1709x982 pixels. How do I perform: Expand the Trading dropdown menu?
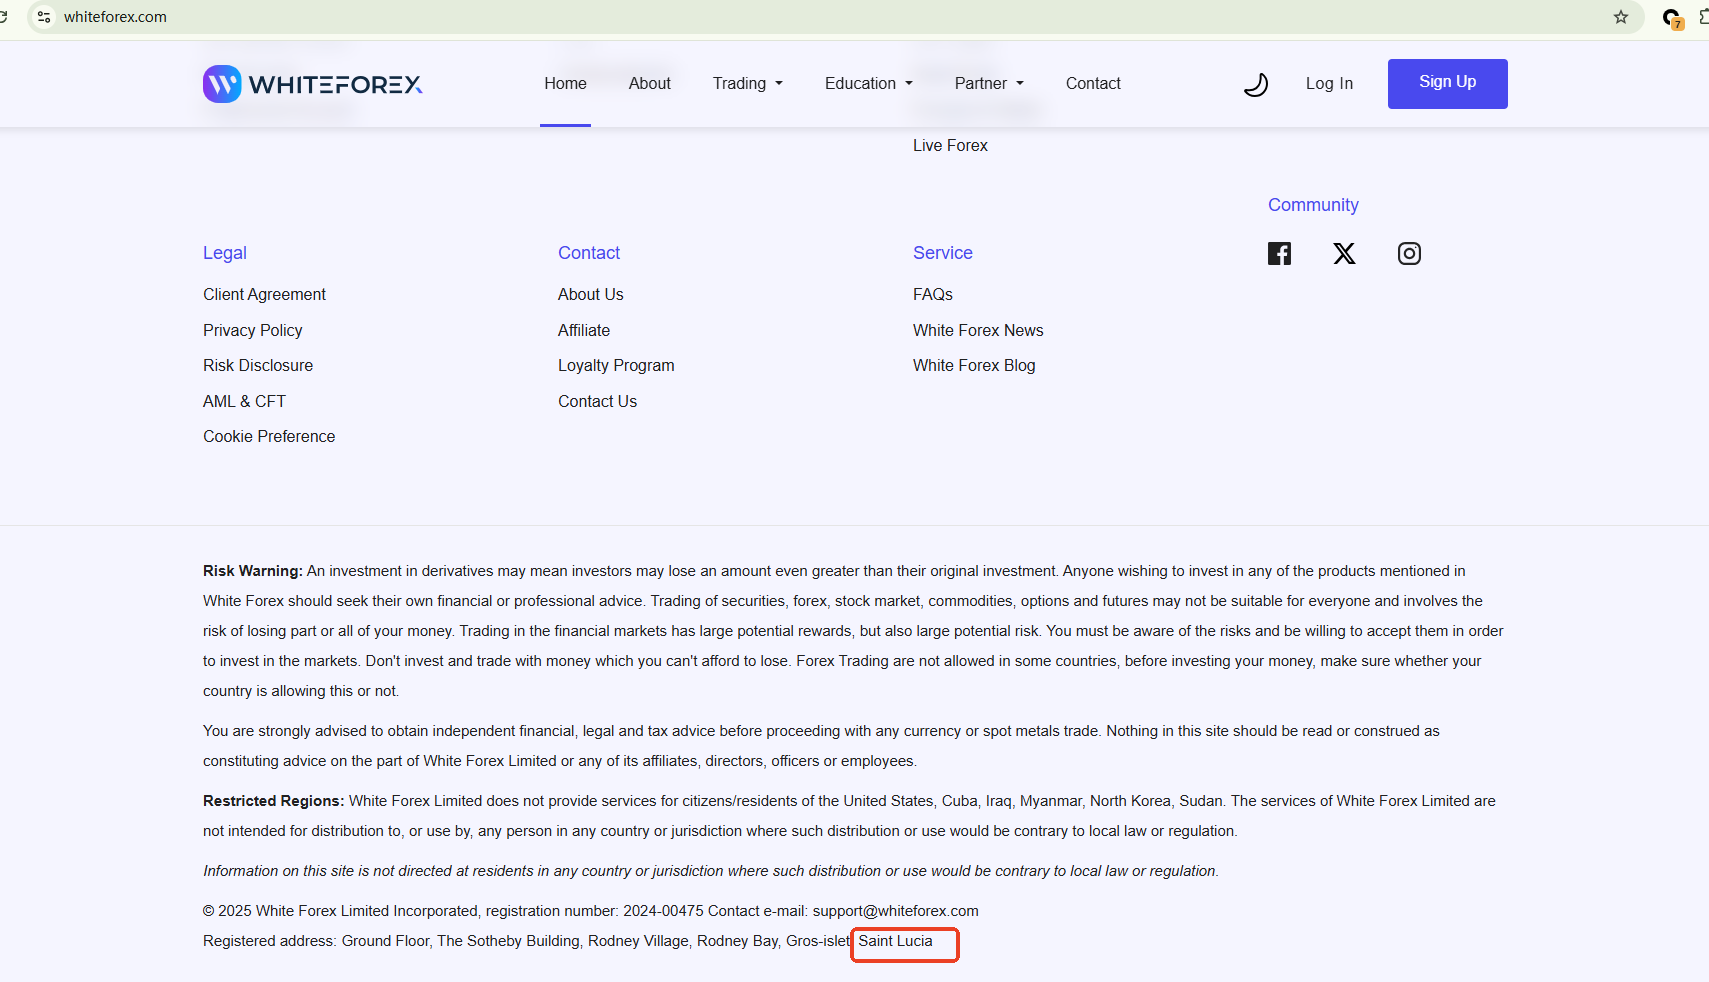tap(747, 84)
